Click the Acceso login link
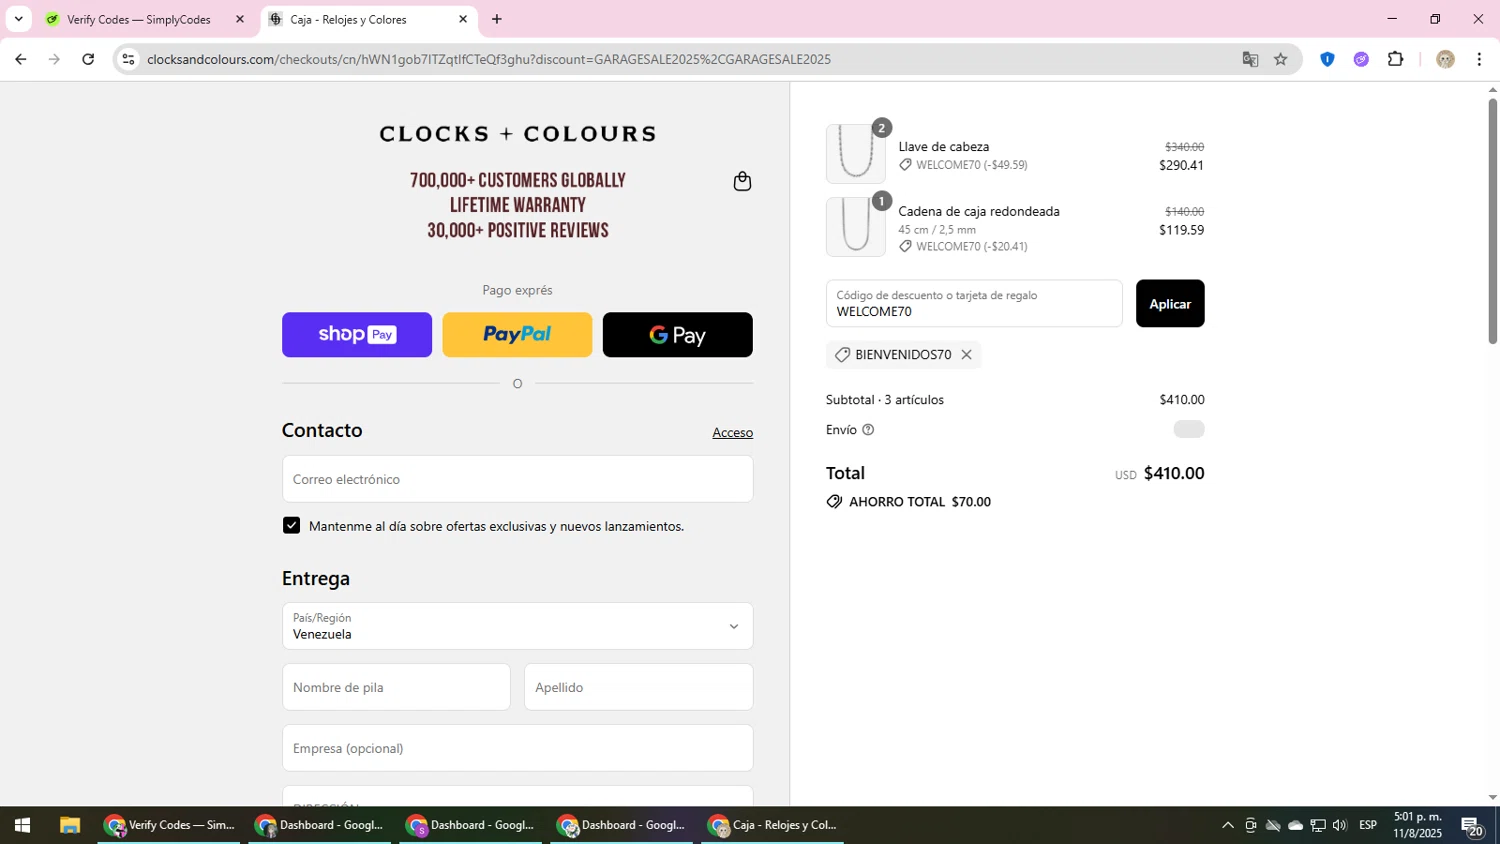This screenshot has height=844, width=1500. tap(732, 433)
